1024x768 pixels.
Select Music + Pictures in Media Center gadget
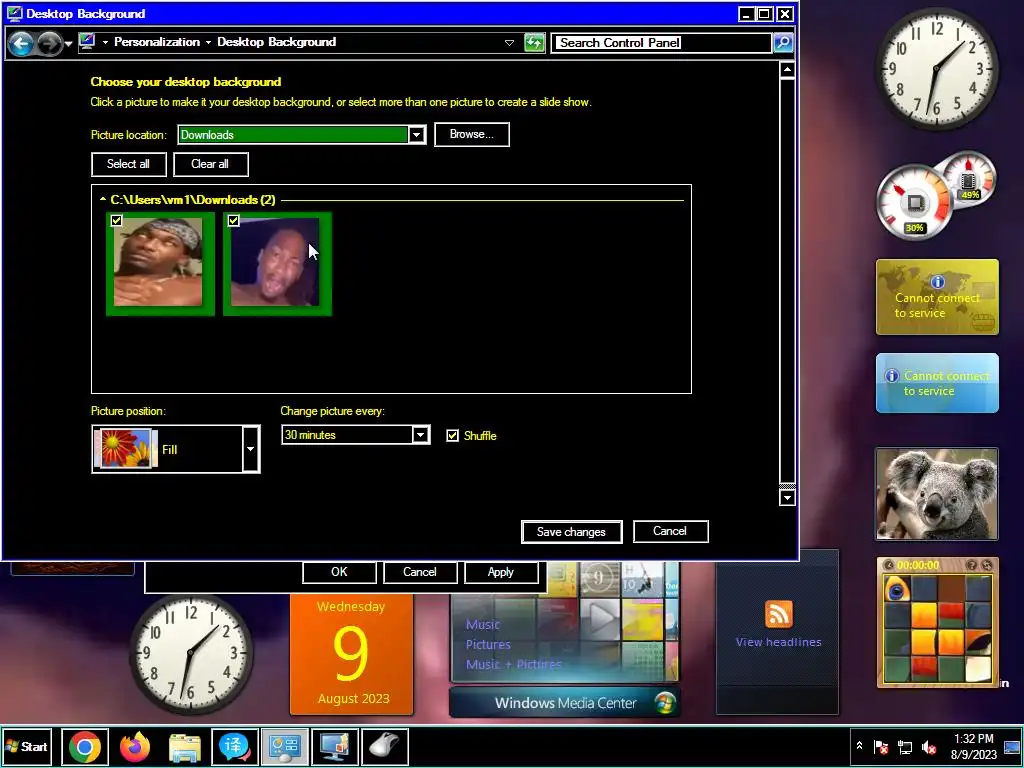513,664
